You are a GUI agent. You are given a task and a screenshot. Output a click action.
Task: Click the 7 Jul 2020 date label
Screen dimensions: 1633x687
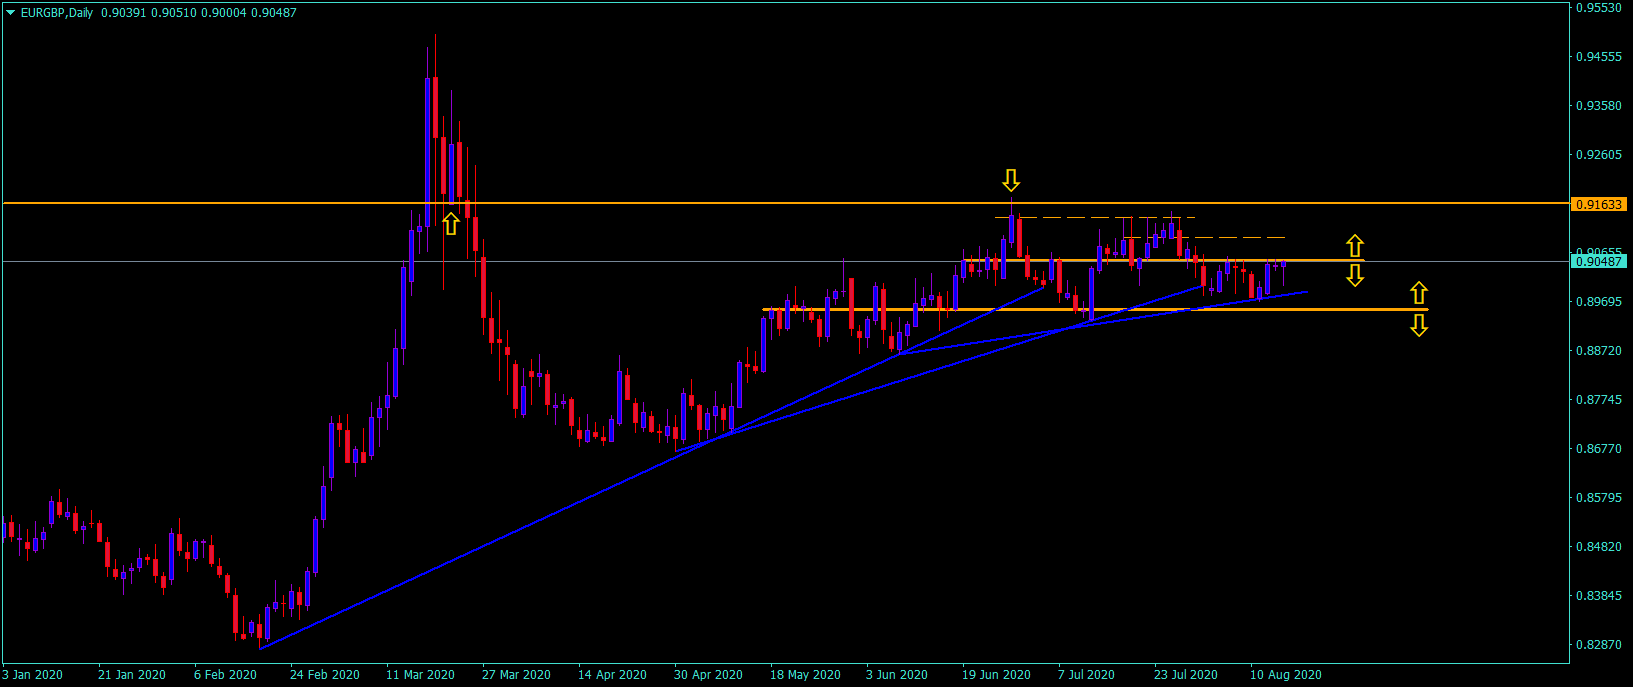pyautogui.click(x=1086, y=675)
